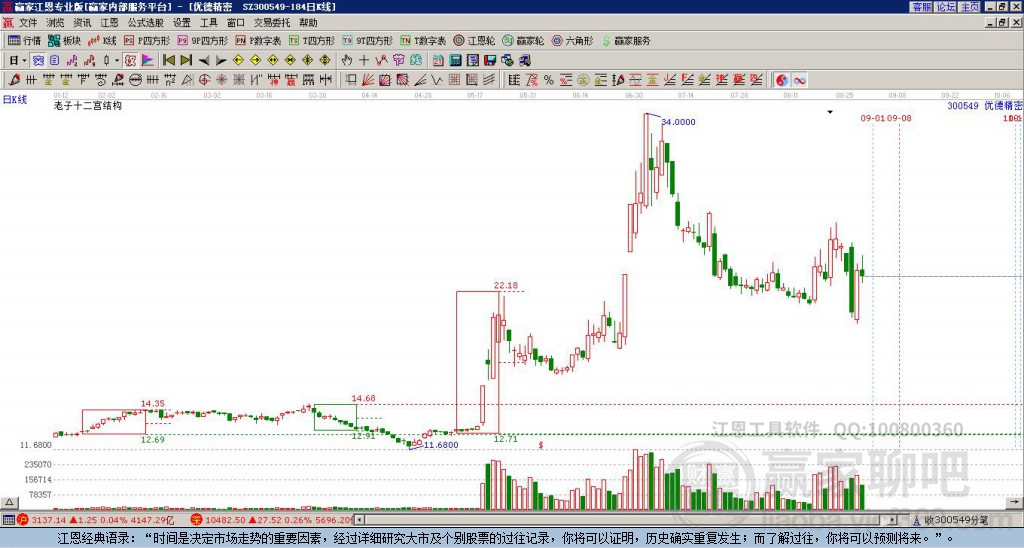The height and width of the screenshot is (548, 1024).
Task: Open the 工具 menu
Action: point(209,23)
